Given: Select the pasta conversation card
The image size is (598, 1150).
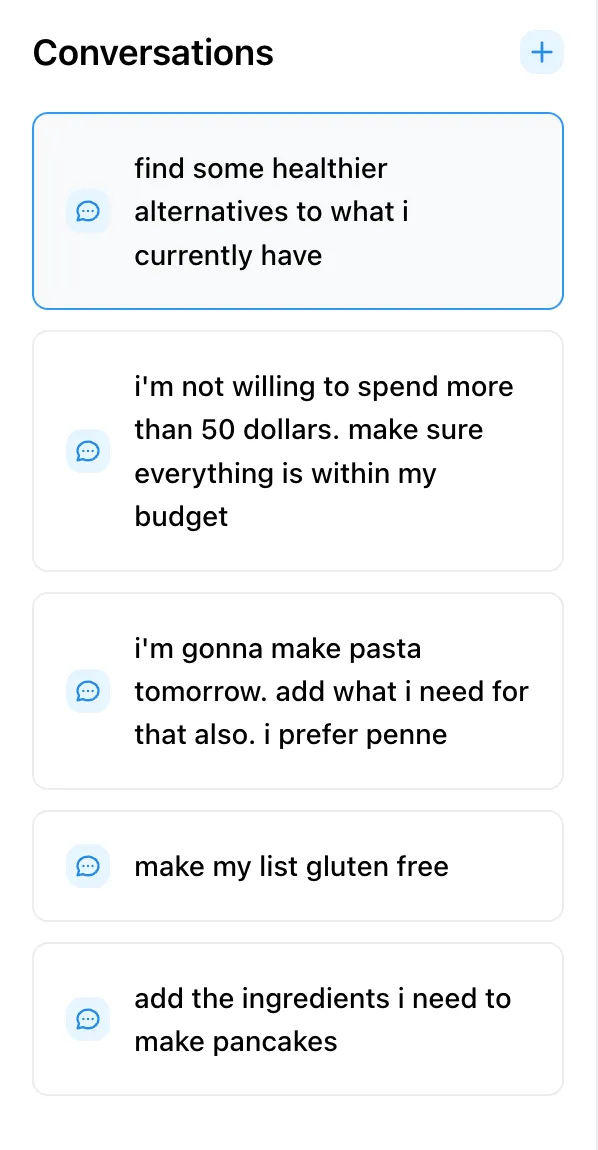Looking at the screenshot, I should (x=297, y=691).
